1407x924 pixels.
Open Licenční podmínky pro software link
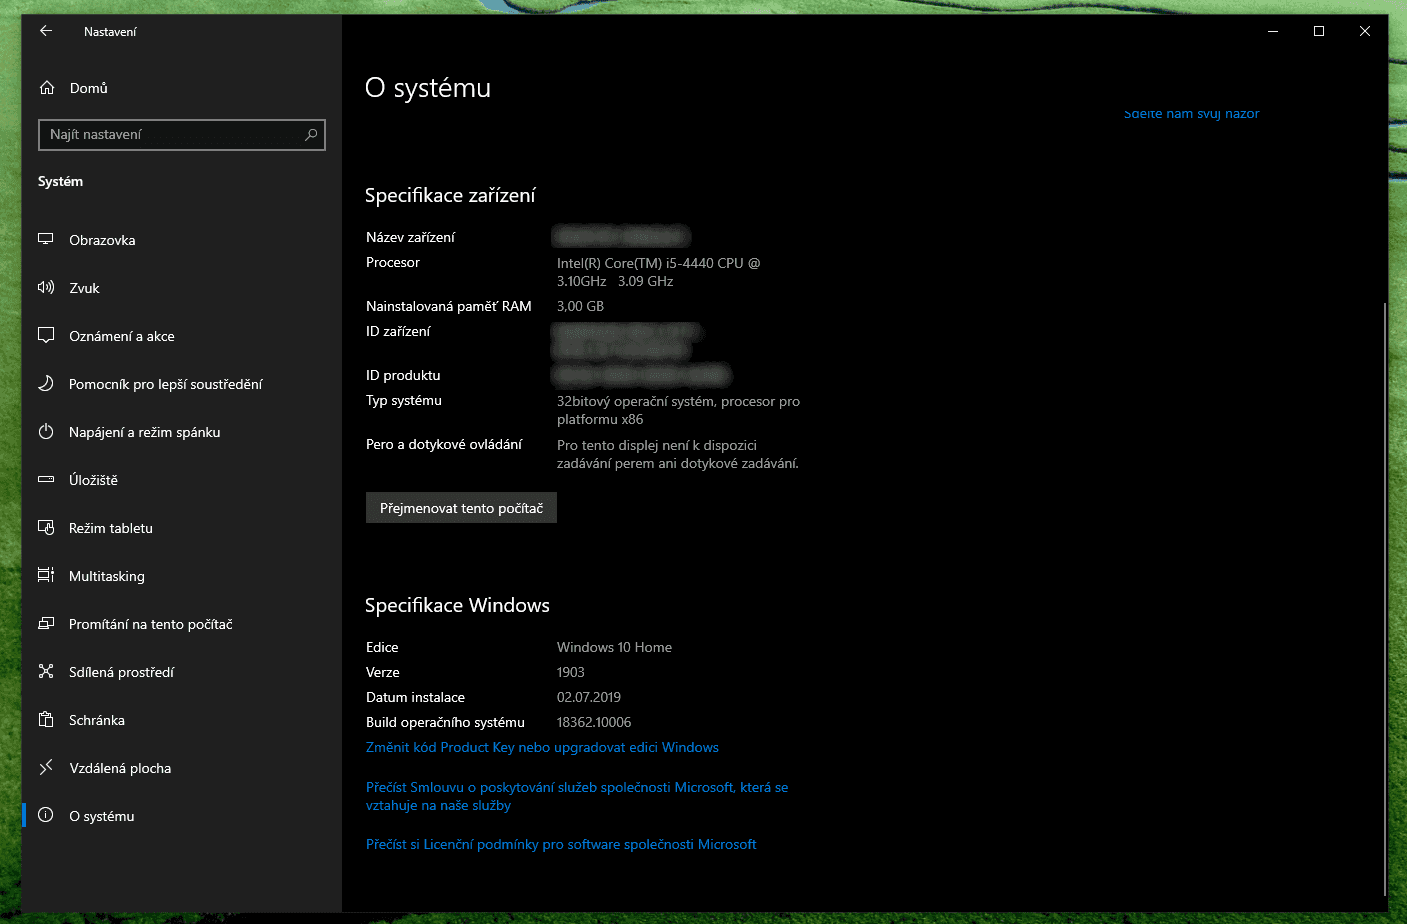[561, 844]
